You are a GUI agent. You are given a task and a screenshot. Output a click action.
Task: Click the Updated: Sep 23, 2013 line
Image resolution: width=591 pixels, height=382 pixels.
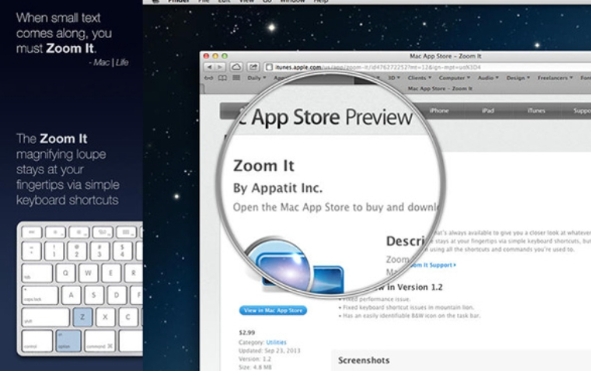(269, 351)
